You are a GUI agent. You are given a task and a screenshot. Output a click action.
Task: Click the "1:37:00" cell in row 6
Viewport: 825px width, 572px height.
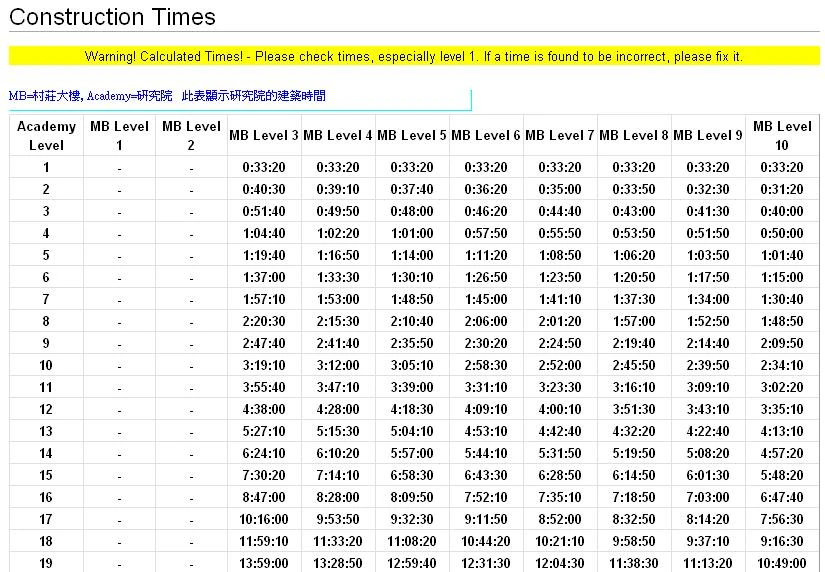pyautogui.click(x=264, y=277)
